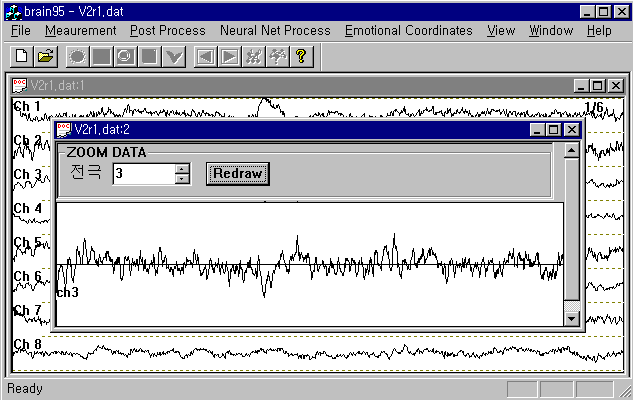Click the Redraw button
The width and height of the screenshot is (633, 400).
pyautogui.click(x=238, y=174)
